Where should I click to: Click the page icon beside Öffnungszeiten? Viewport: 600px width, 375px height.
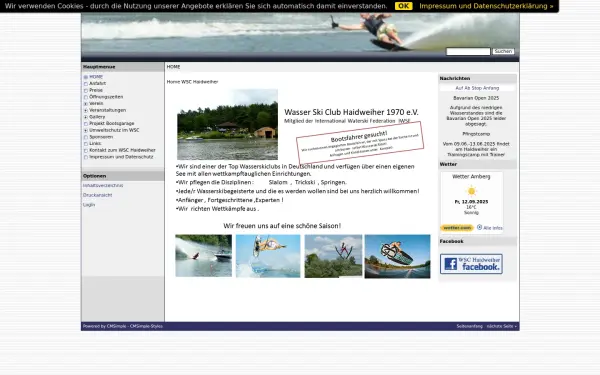86,97
